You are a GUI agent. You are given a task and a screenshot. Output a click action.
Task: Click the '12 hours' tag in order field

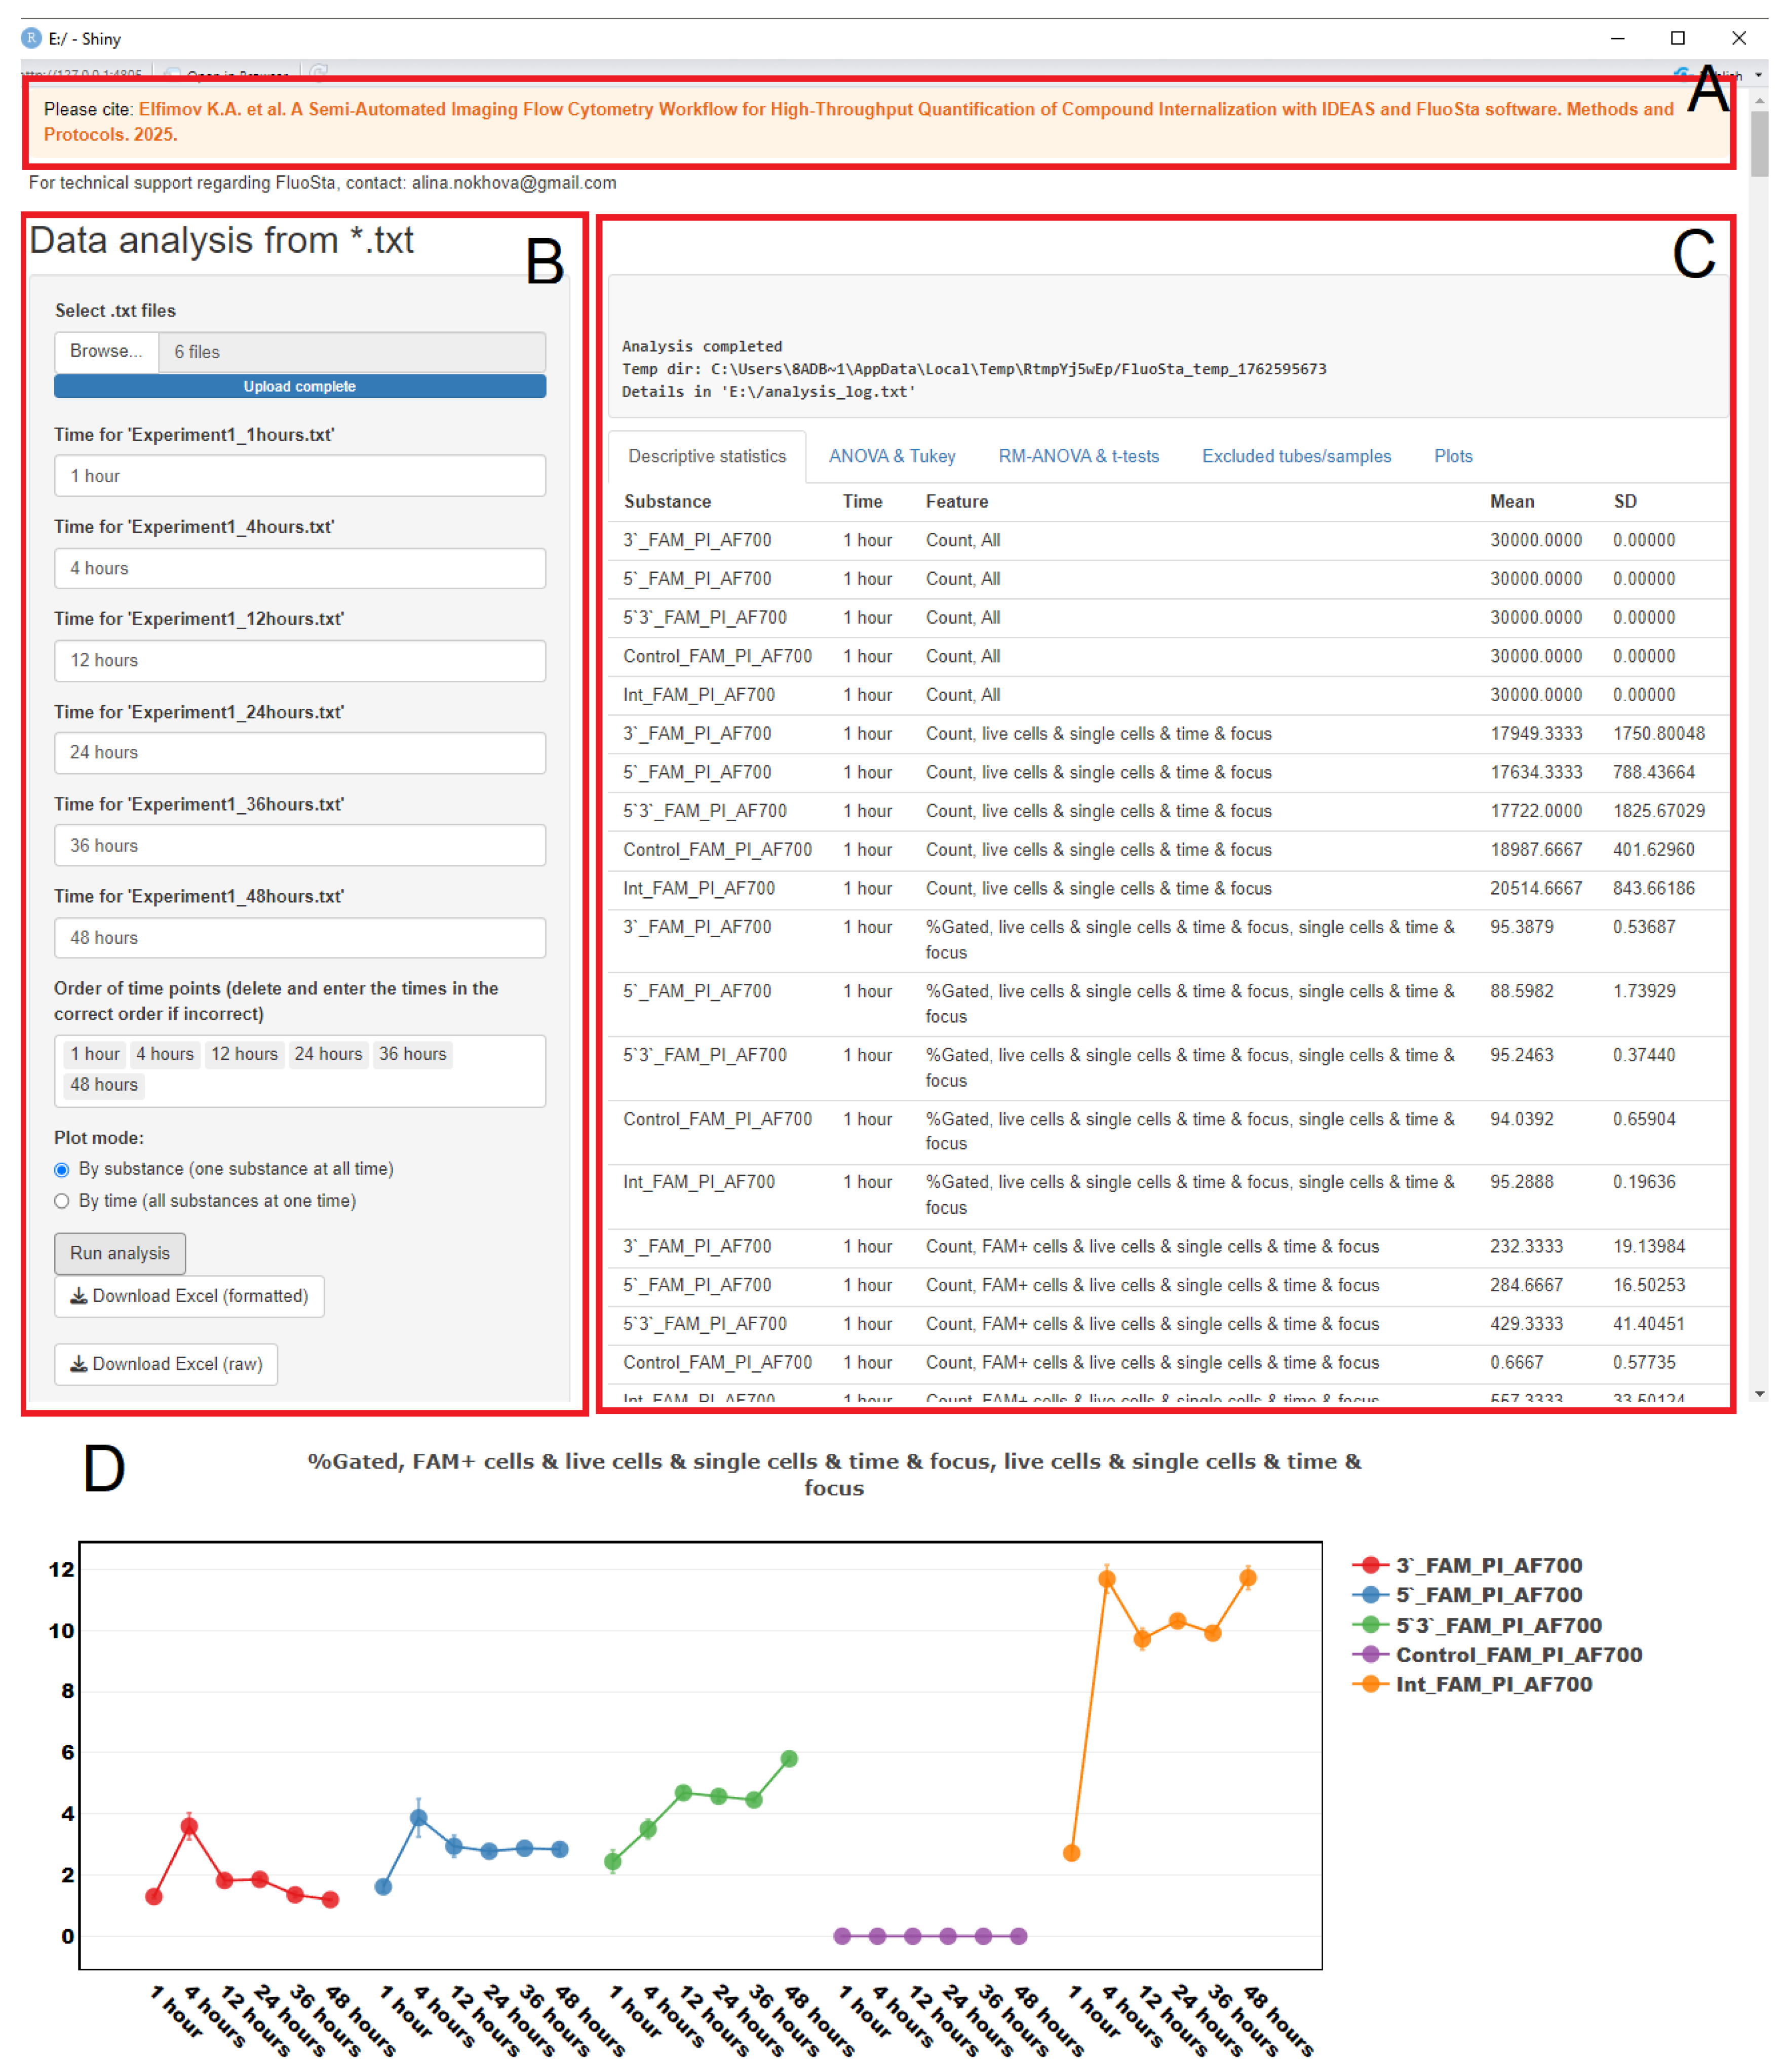tap(244, 1054)
